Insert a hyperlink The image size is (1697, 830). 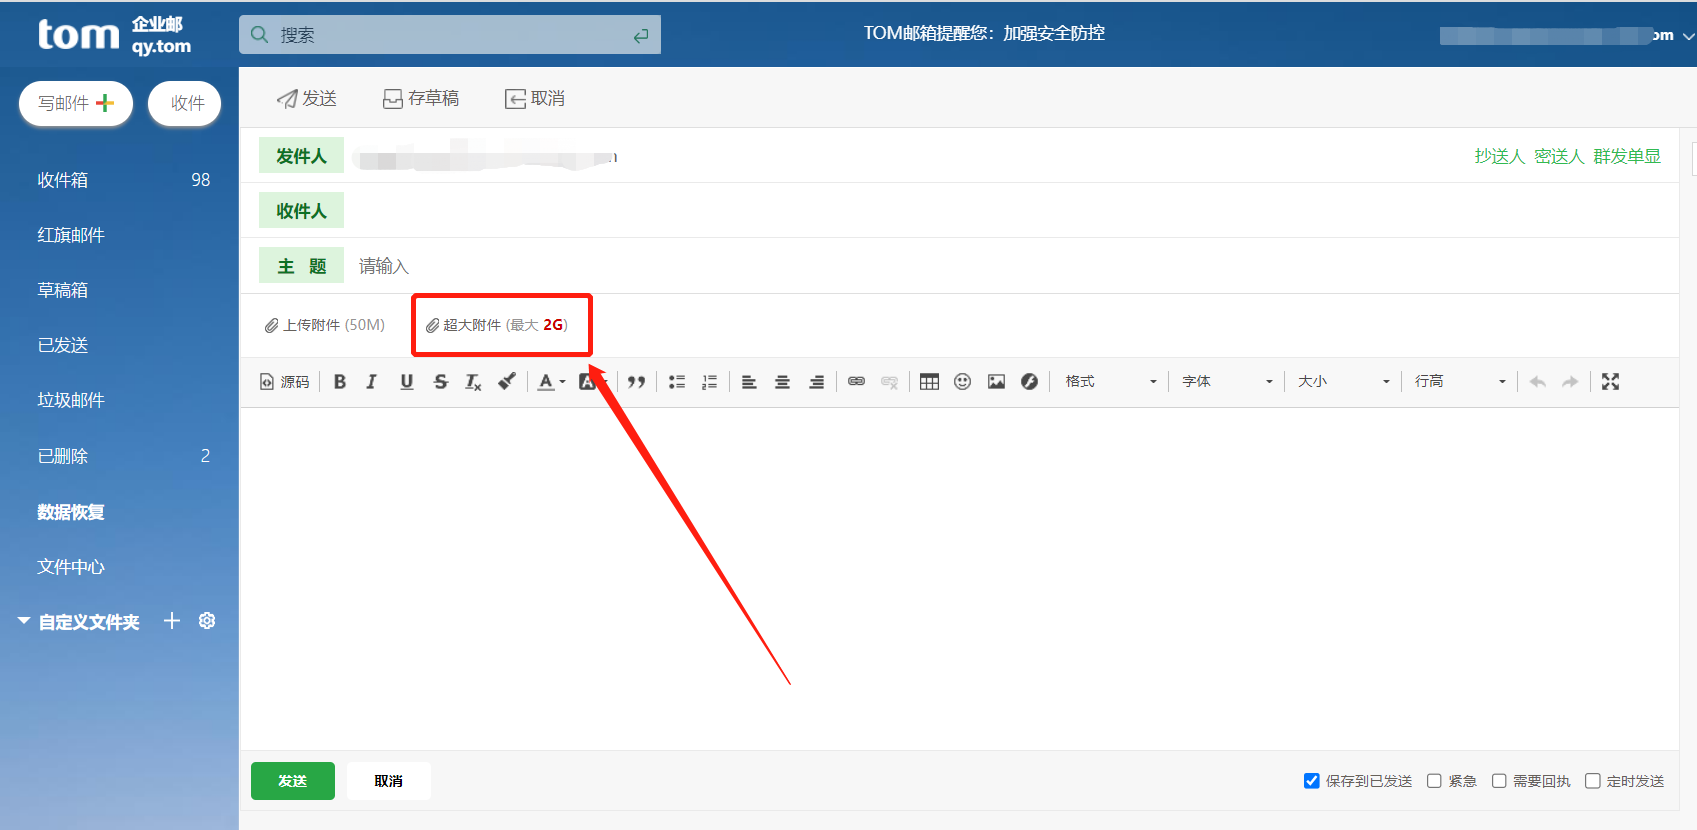[x=856, y=381]
